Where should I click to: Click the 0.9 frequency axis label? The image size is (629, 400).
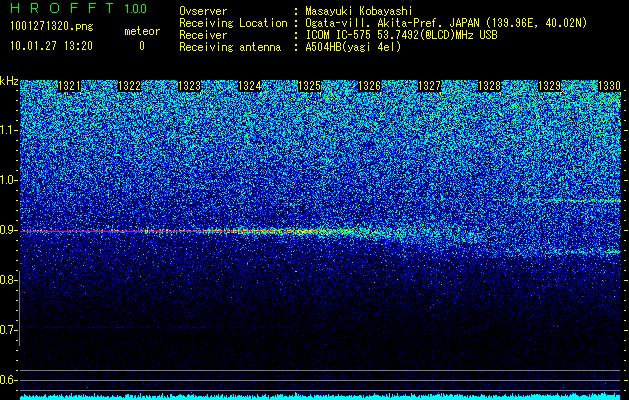click(9, 230)
